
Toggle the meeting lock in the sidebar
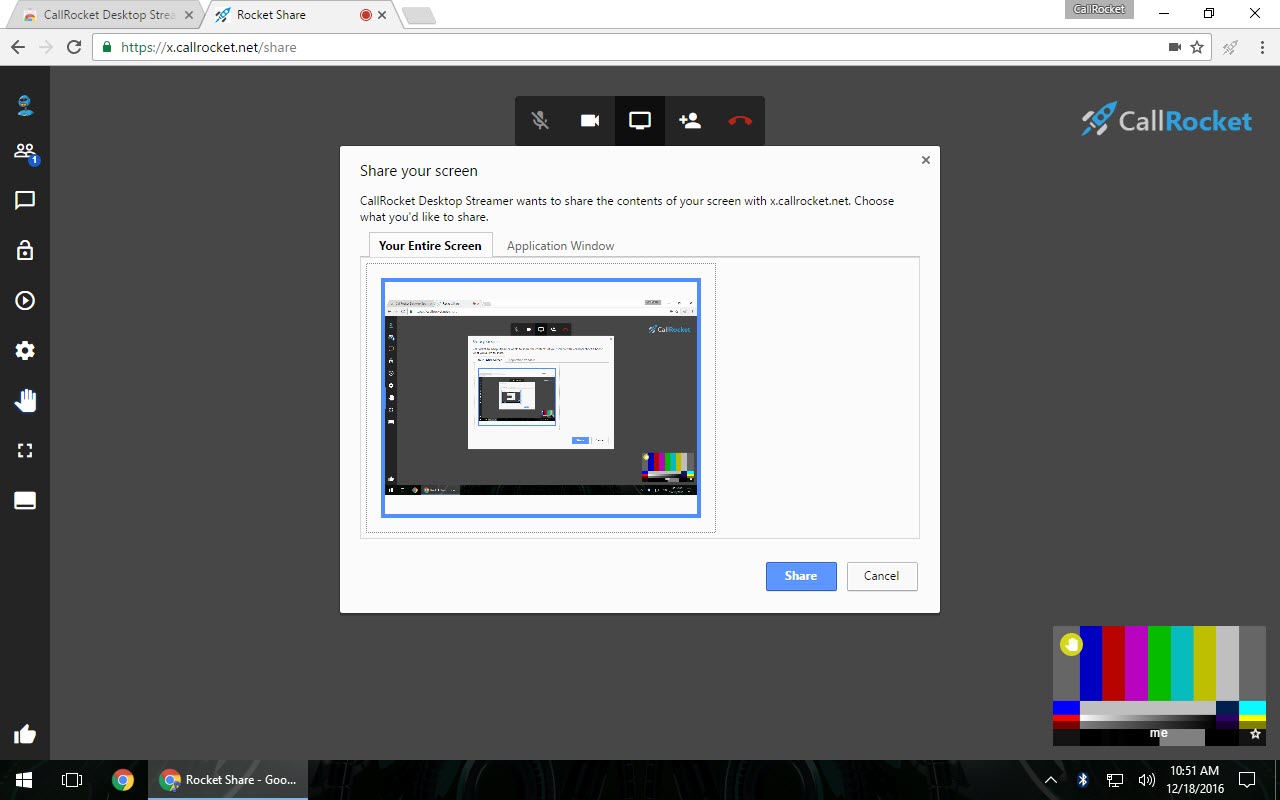(x=25, y=250)
